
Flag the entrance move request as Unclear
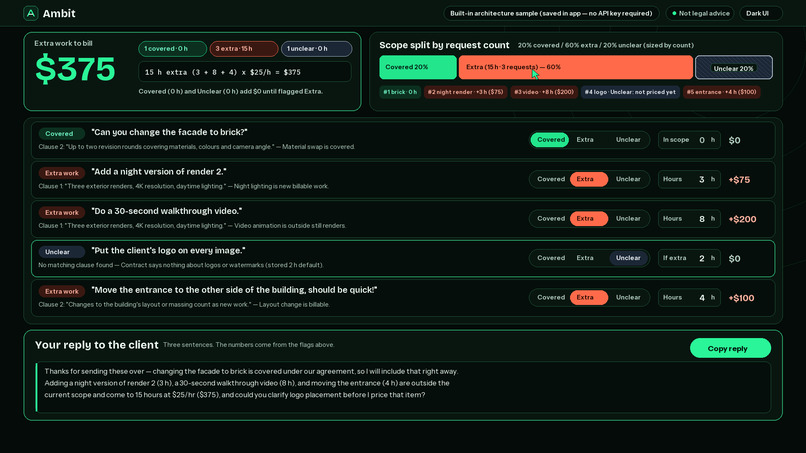click(628, 298)
